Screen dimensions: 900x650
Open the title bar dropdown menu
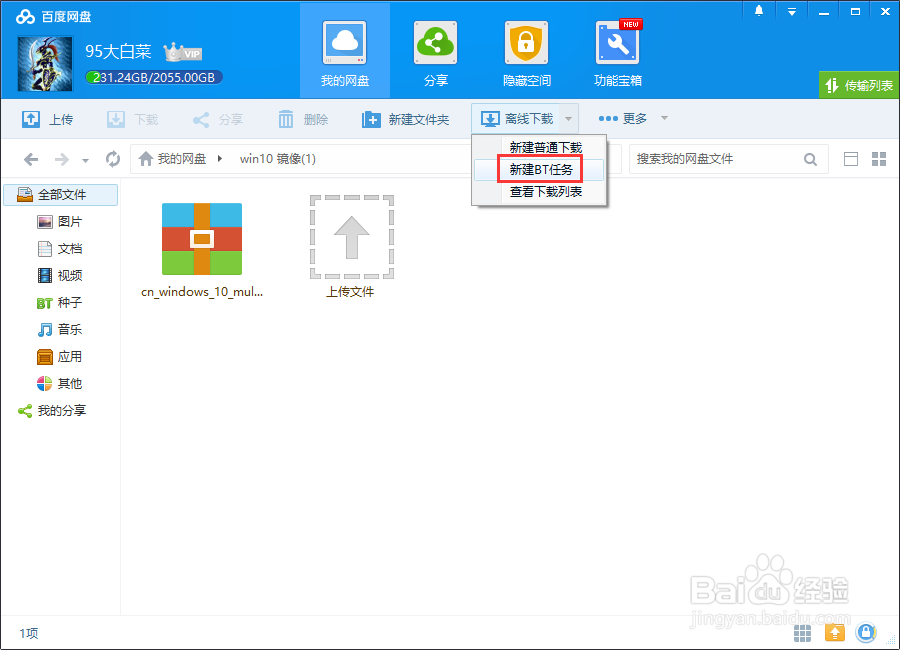(x=792, y=11)
